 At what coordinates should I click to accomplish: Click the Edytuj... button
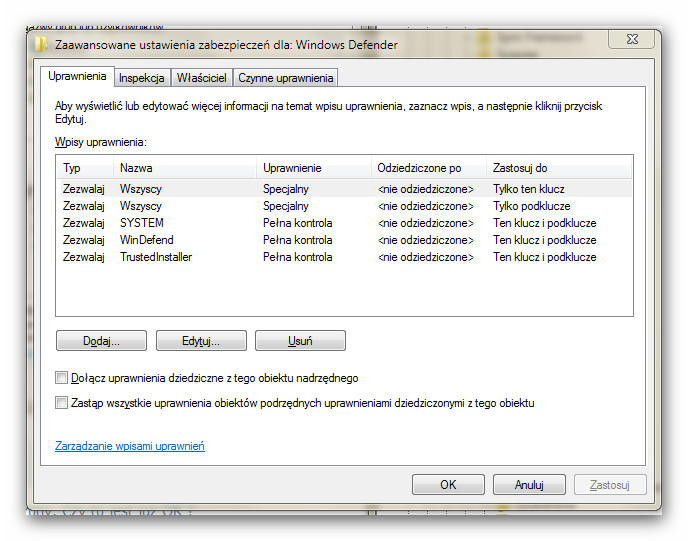coord(201,341)
